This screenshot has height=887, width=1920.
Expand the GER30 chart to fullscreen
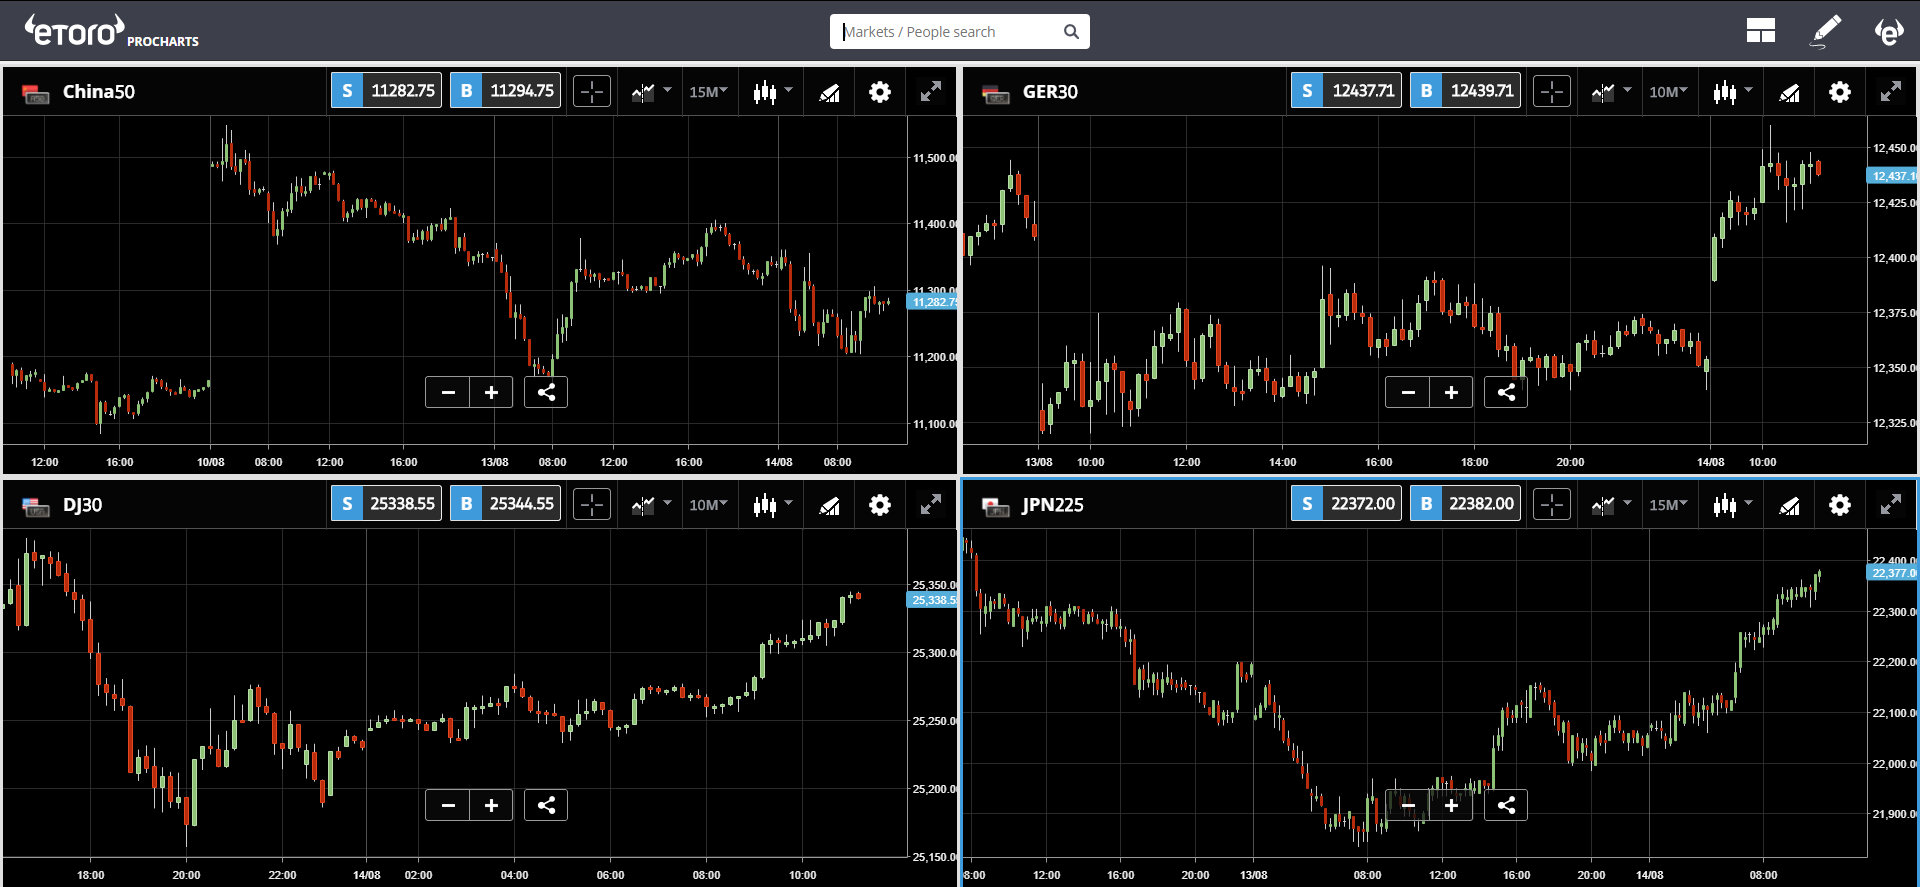(x=1890, y=92)
